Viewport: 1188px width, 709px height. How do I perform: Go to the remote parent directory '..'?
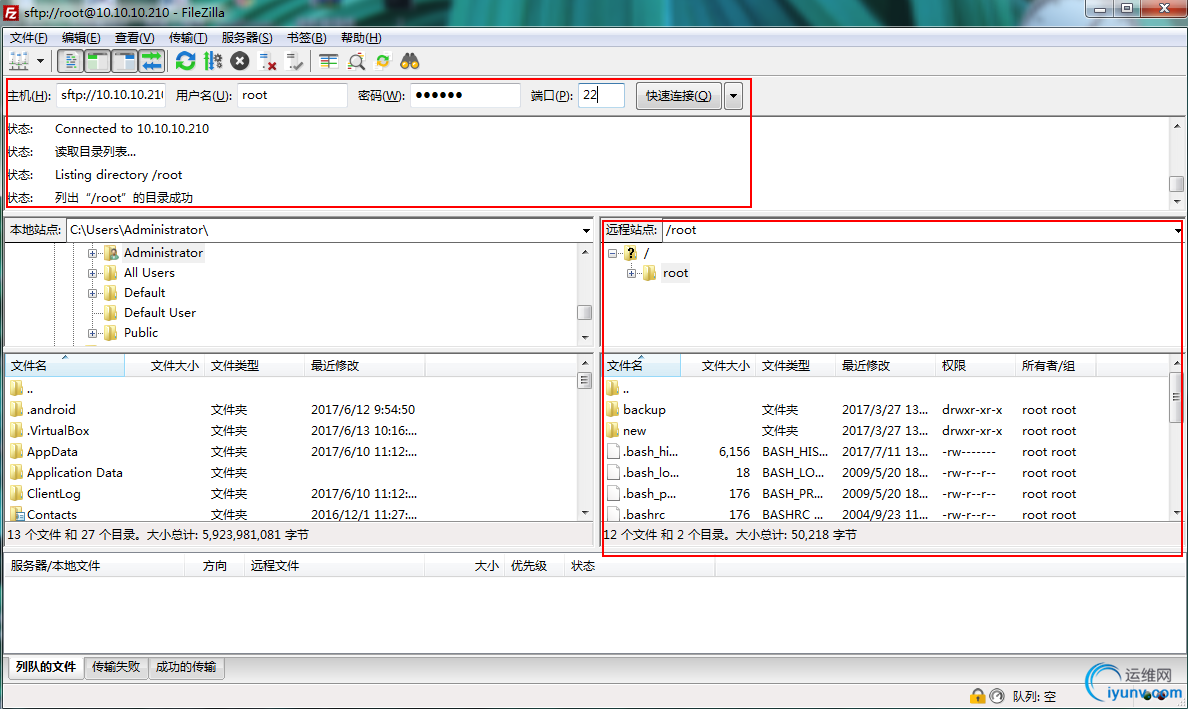626,389
